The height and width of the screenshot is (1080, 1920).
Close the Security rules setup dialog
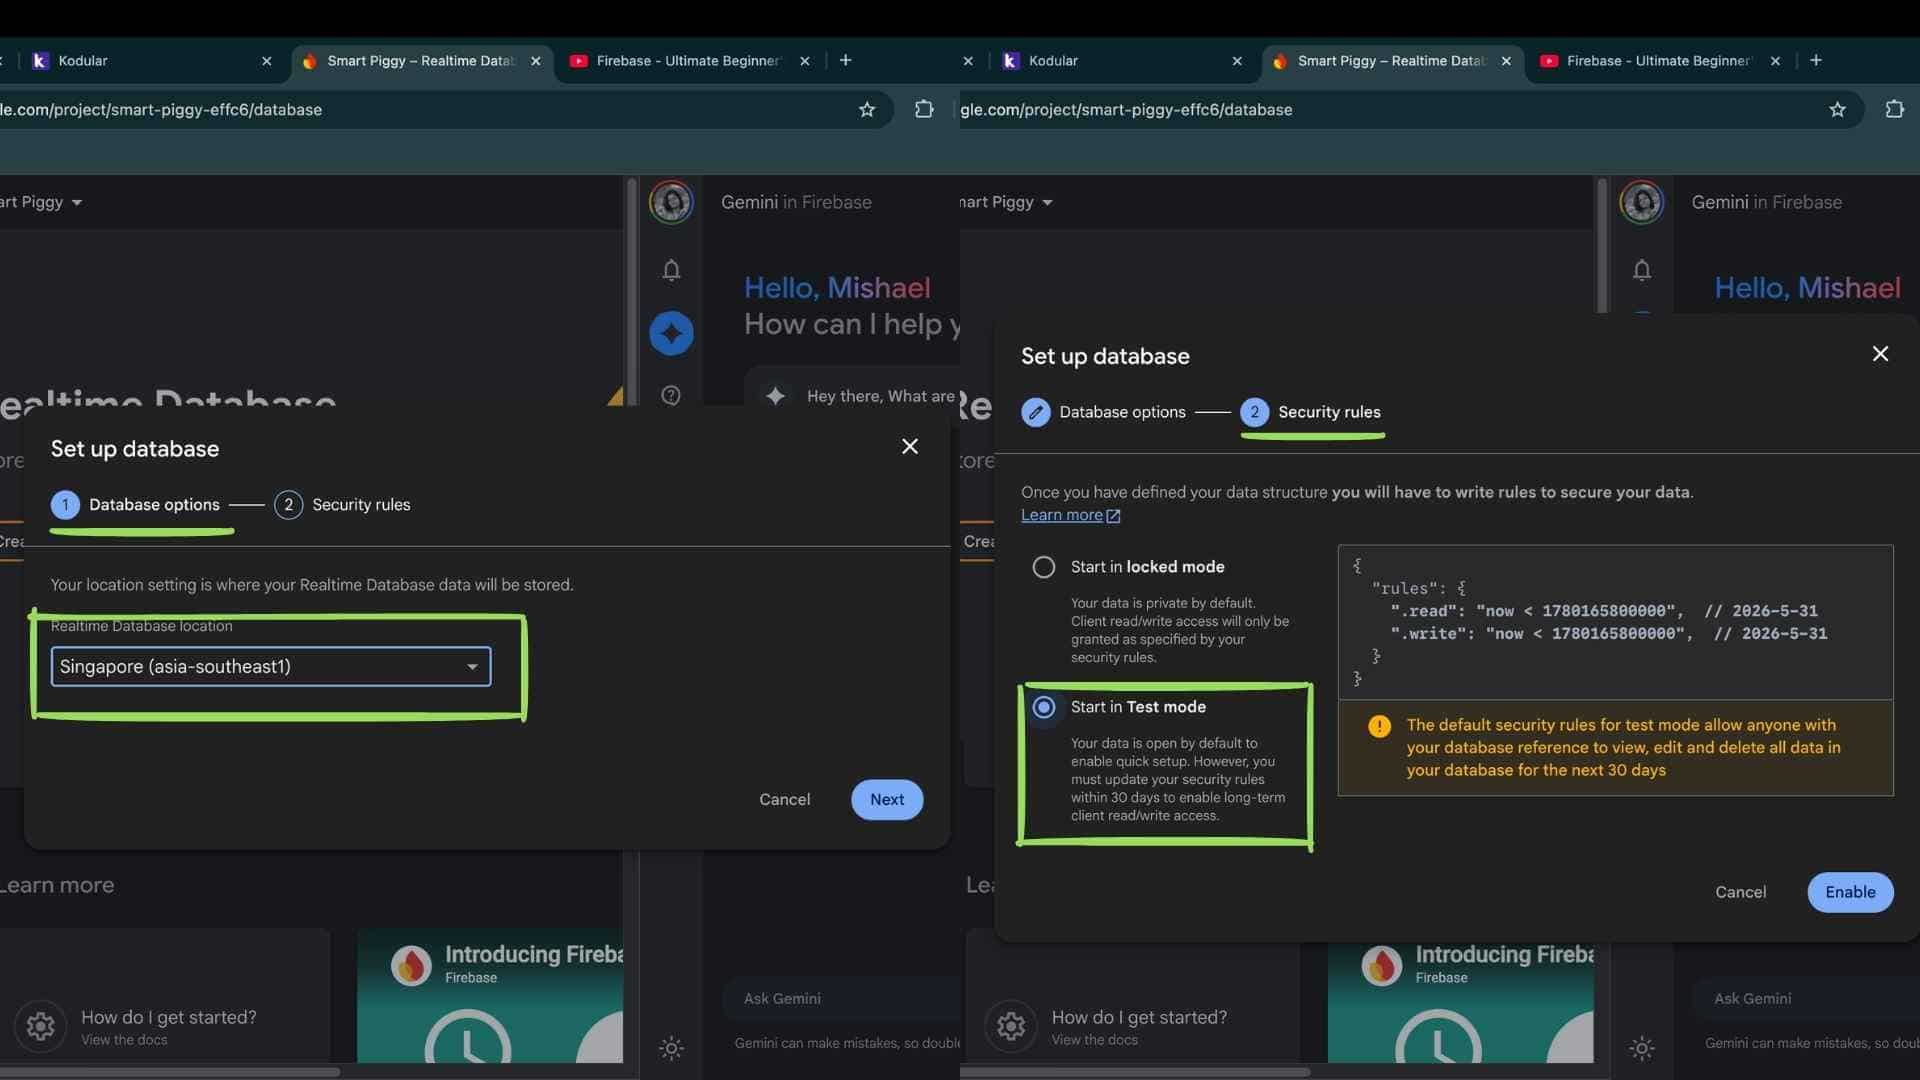pyautogui.click(x=1880, y=353)
